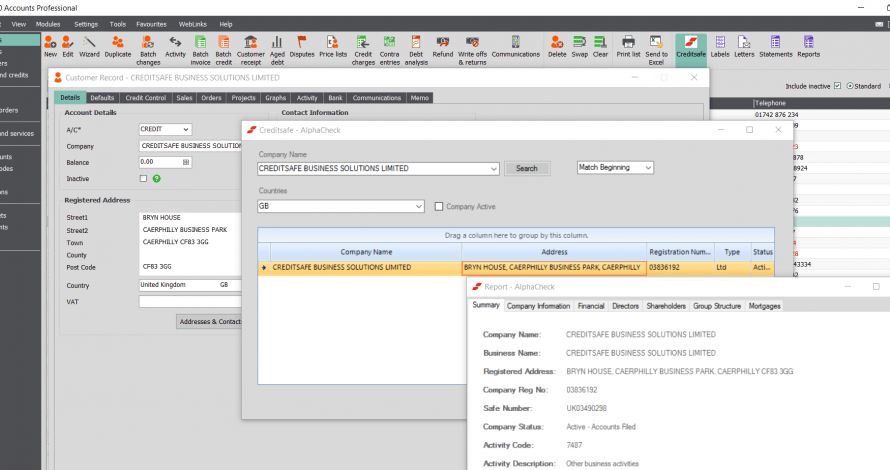Click the Swap toolbar icon
Image resolution: width=890 pixels, height=470 pixels.
(580, 46)
